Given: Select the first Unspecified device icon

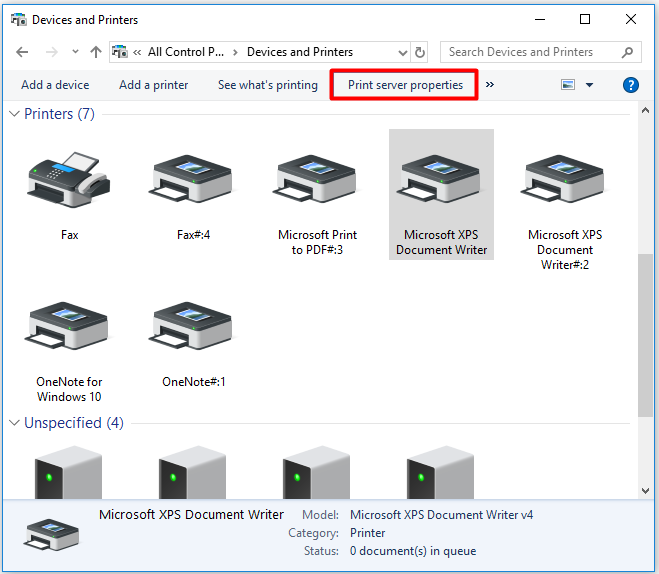Looking at the screenshot, I should 68,472.
